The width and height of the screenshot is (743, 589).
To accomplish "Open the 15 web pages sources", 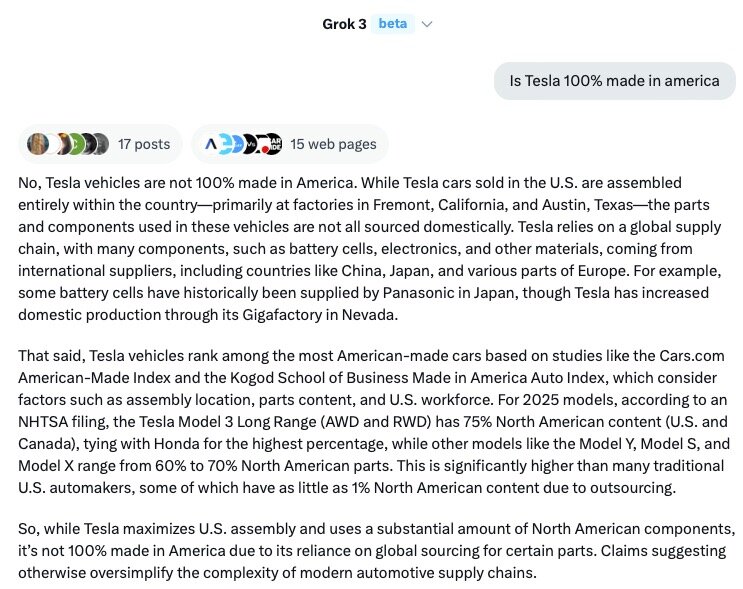I will coord(333,144).
